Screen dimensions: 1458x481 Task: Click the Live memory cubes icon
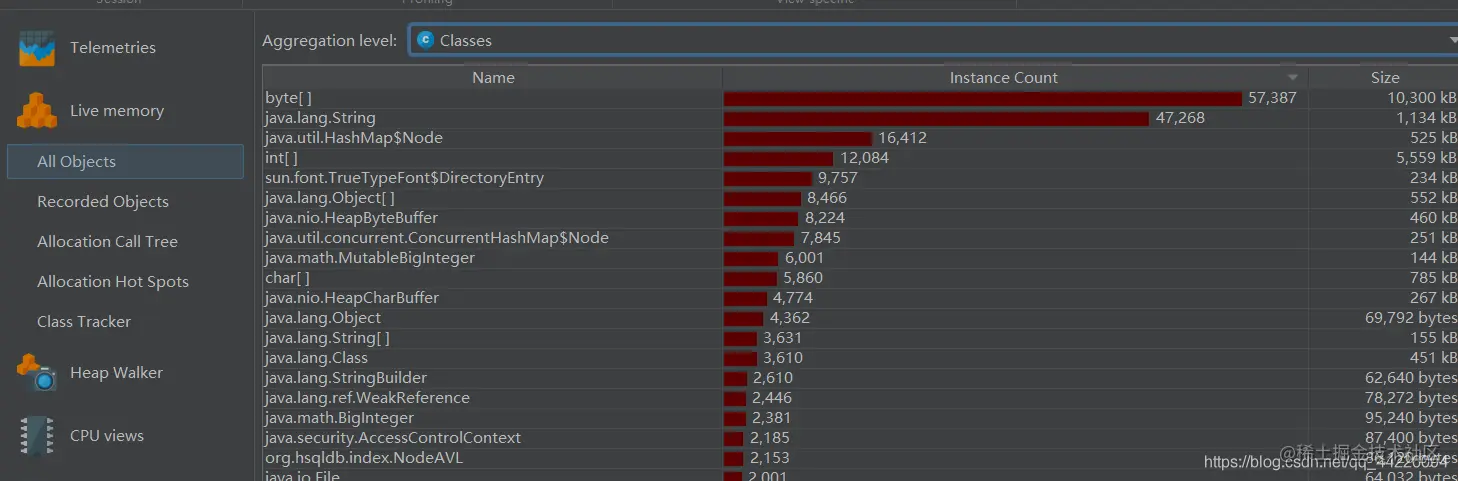tap(37, 111)
